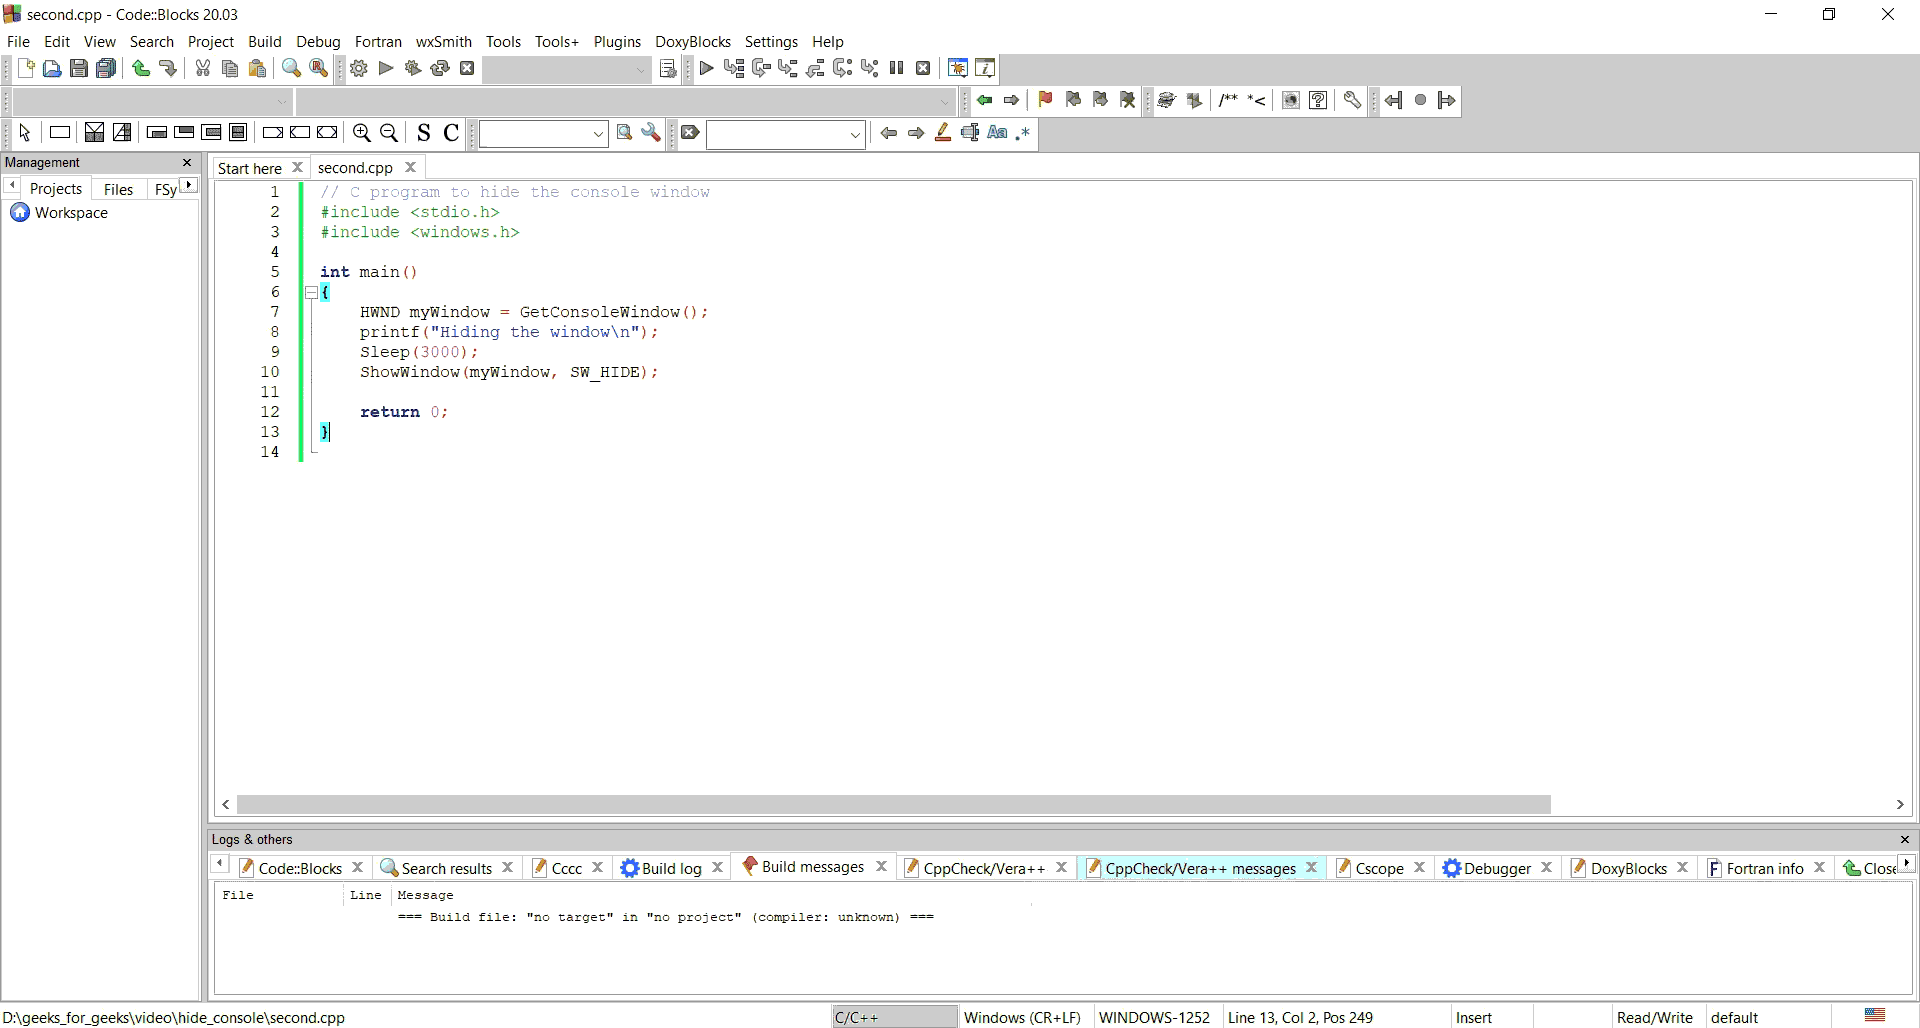Image resolution: width=1920 pixels, height=1028 pixels.
Task: Toggle match case in the incremental search bar
Action: [997, 133]
